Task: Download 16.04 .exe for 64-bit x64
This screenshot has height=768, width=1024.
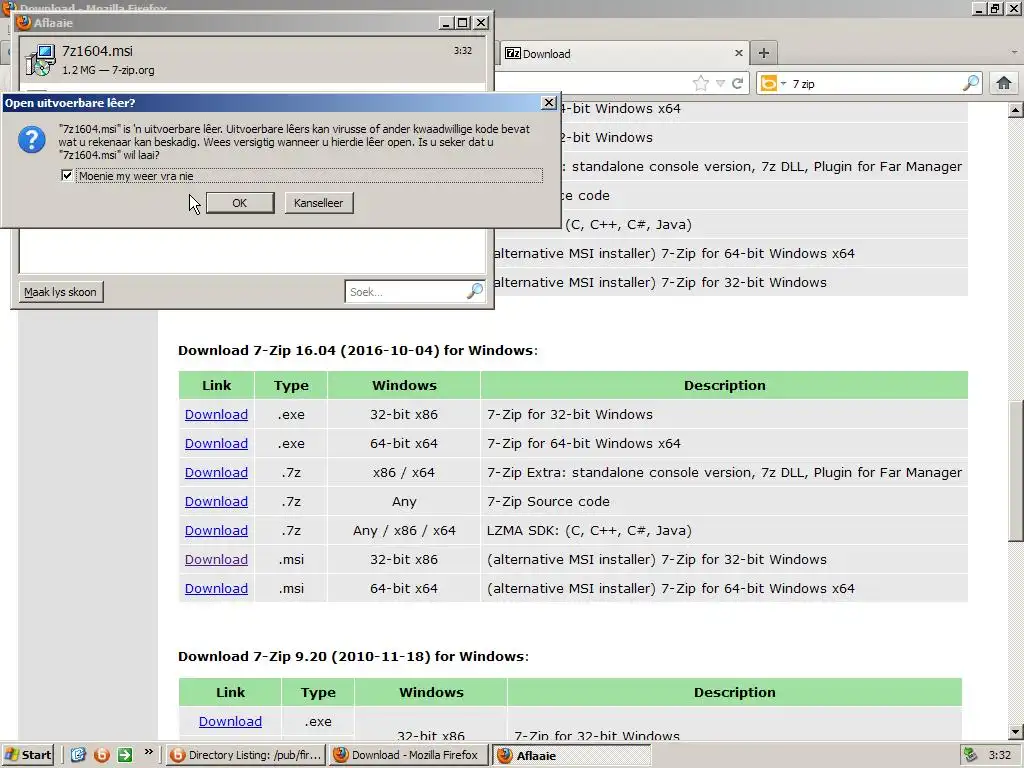Action: [216, 443]
